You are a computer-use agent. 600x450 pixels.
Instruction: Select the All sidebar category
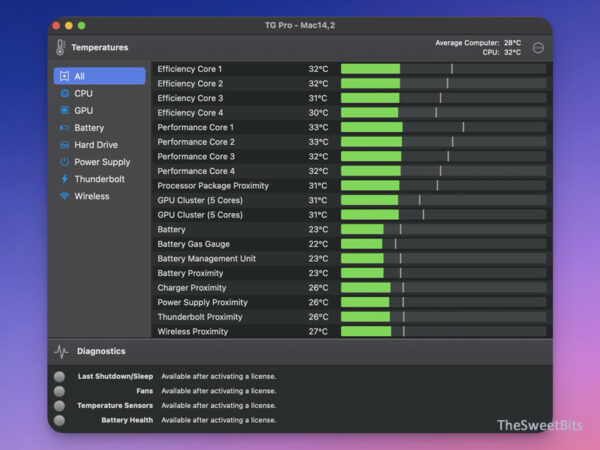pos(99,76)
